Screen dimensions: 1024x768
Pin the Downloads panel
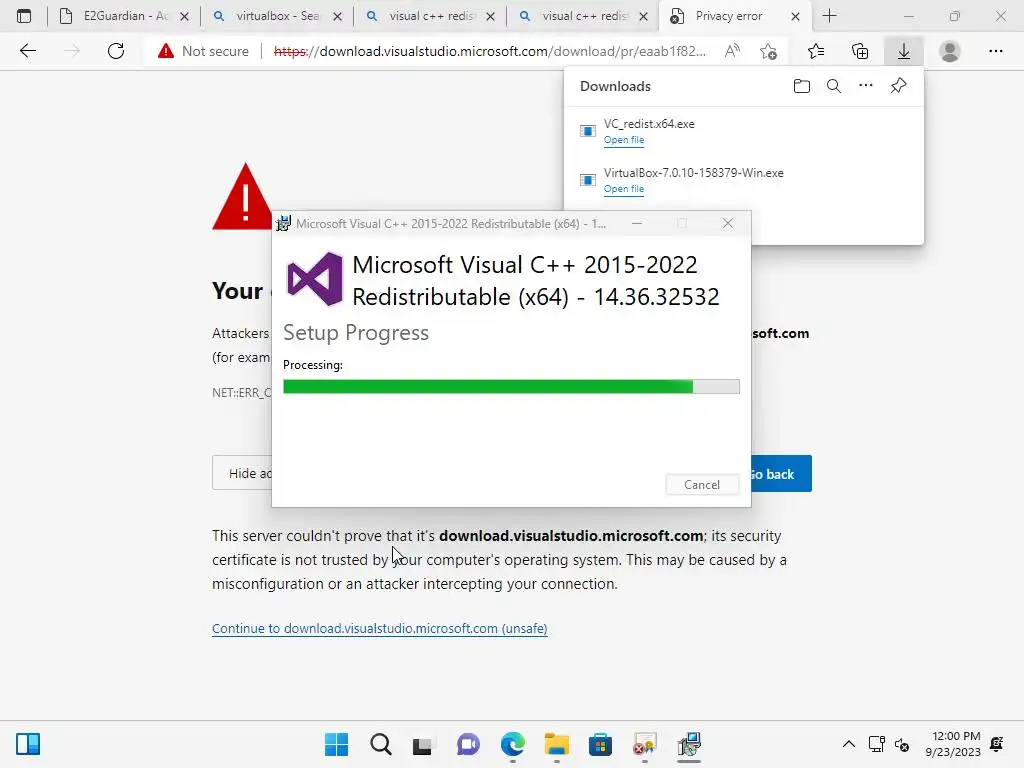tap(899, 86)
